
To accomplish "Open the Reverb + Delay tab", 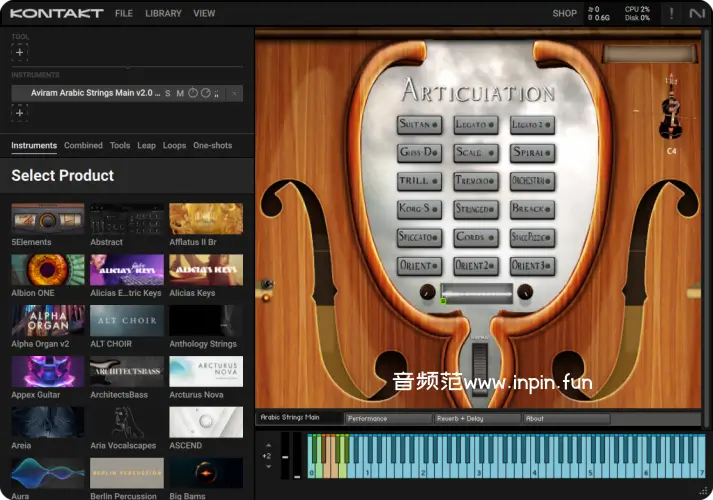I will tap(476, 418).
